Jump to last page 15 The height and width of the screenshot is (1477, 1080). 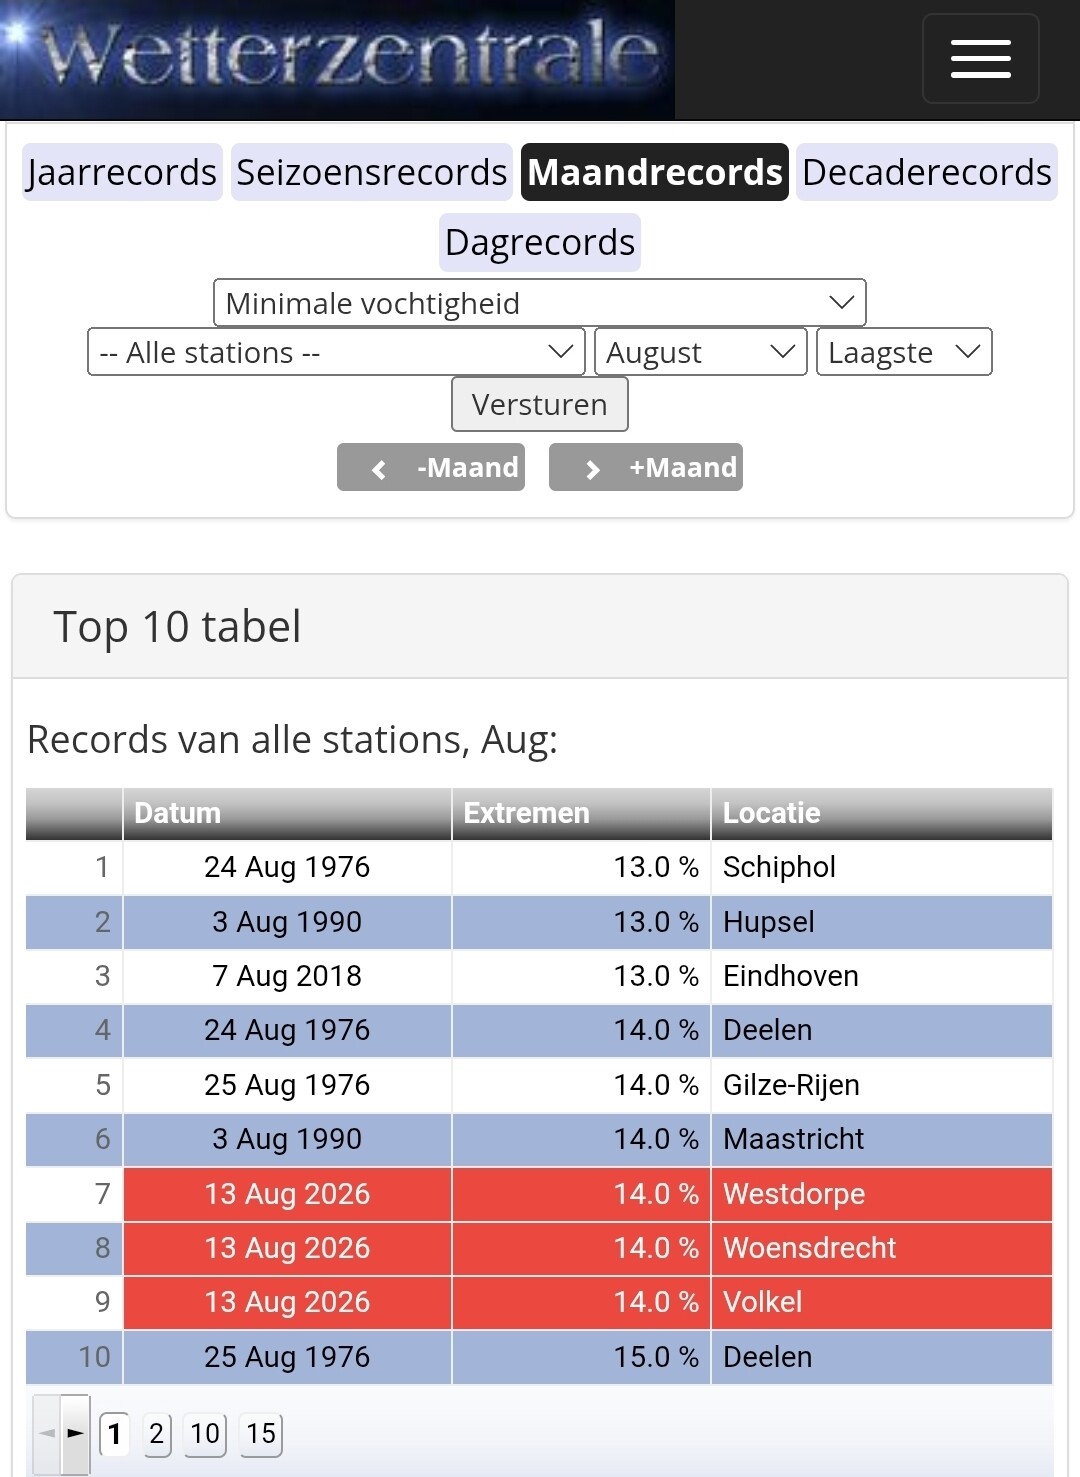coord(261,1434)
